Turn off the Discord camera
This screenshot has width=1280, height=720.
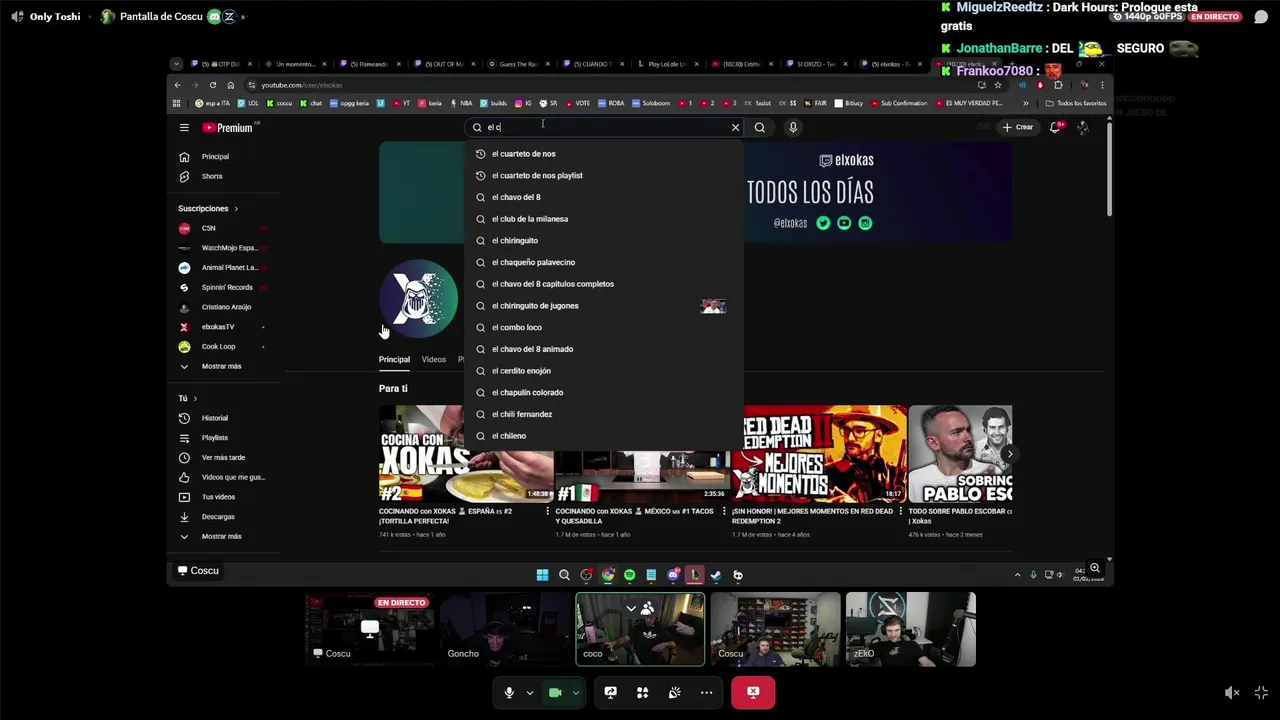(x=555, y=692)
